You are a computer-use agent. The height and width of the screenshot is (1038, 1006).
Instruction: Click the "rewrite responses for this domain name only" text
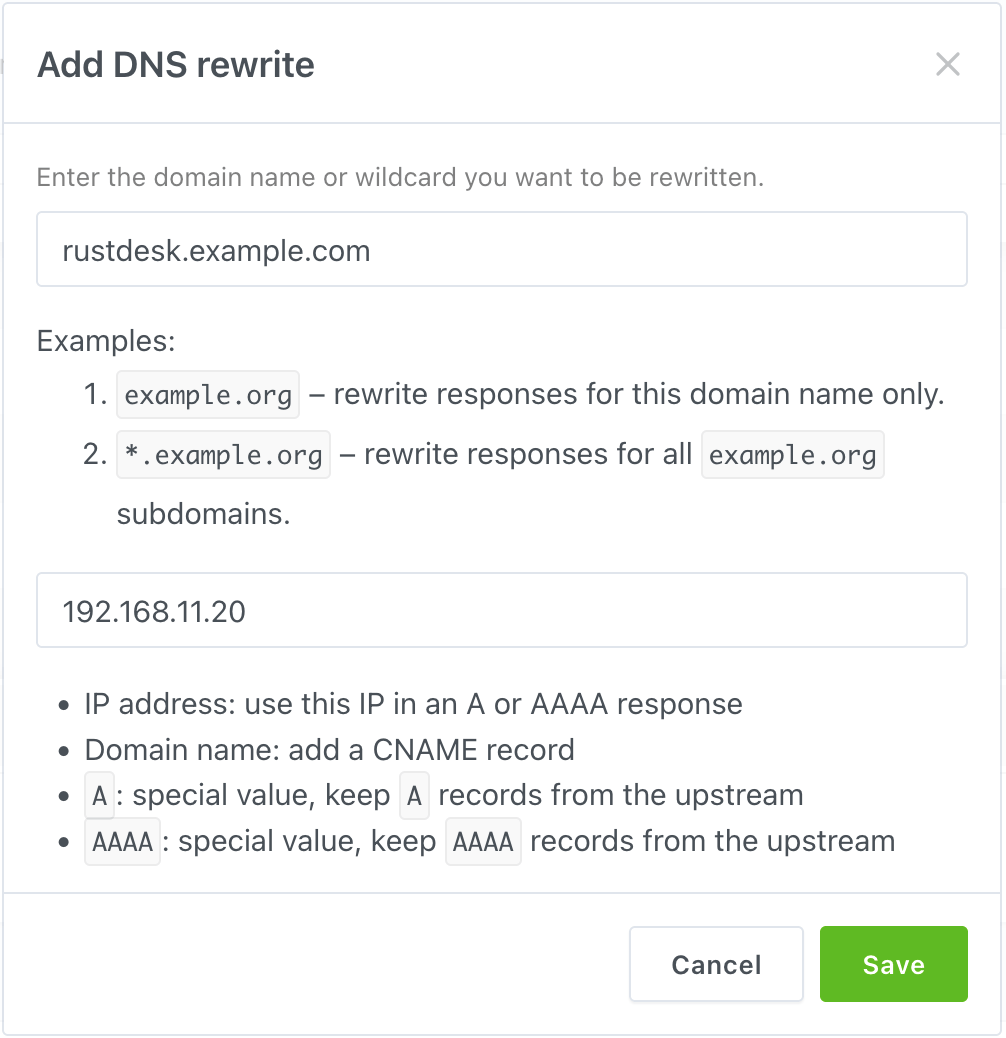pos(638,394)
